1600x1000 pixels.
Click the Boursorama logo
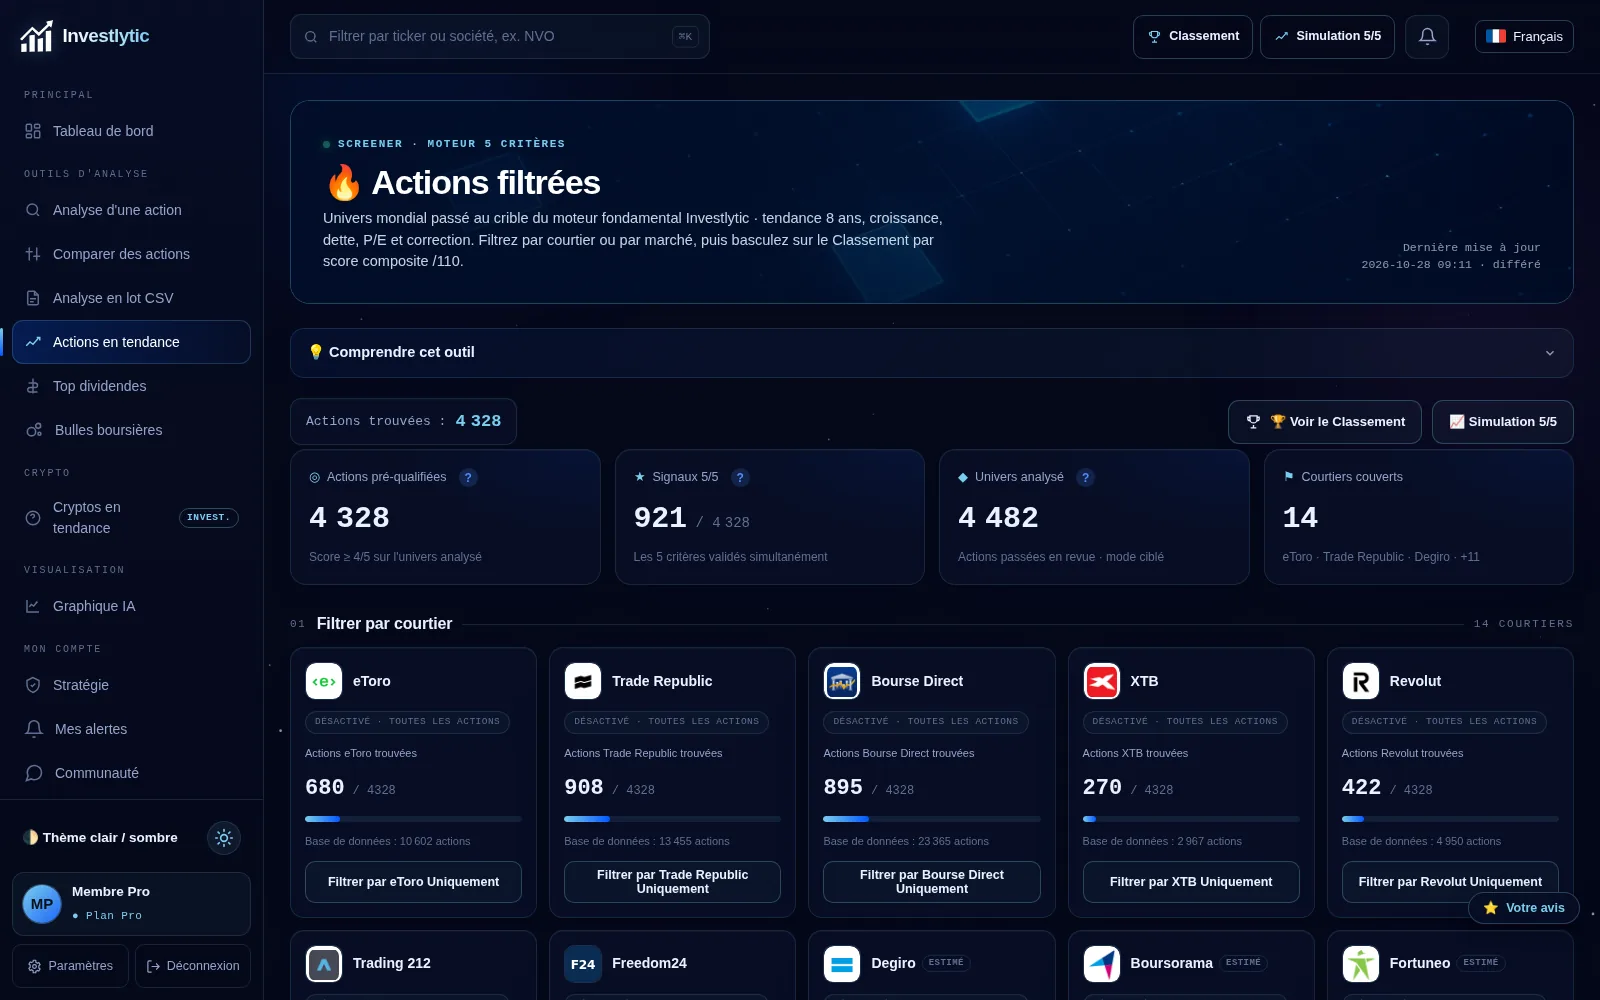tap(1102, 964)
